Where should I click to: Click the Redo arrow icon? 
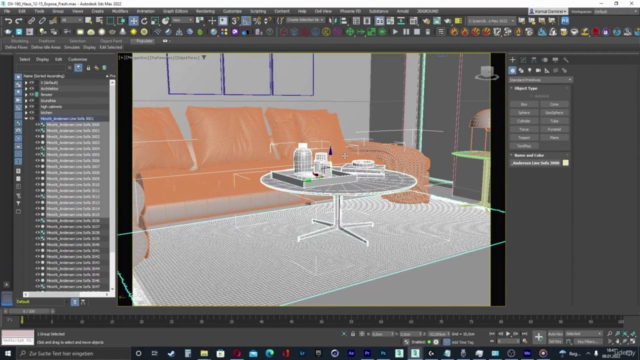tap(19, 20)
